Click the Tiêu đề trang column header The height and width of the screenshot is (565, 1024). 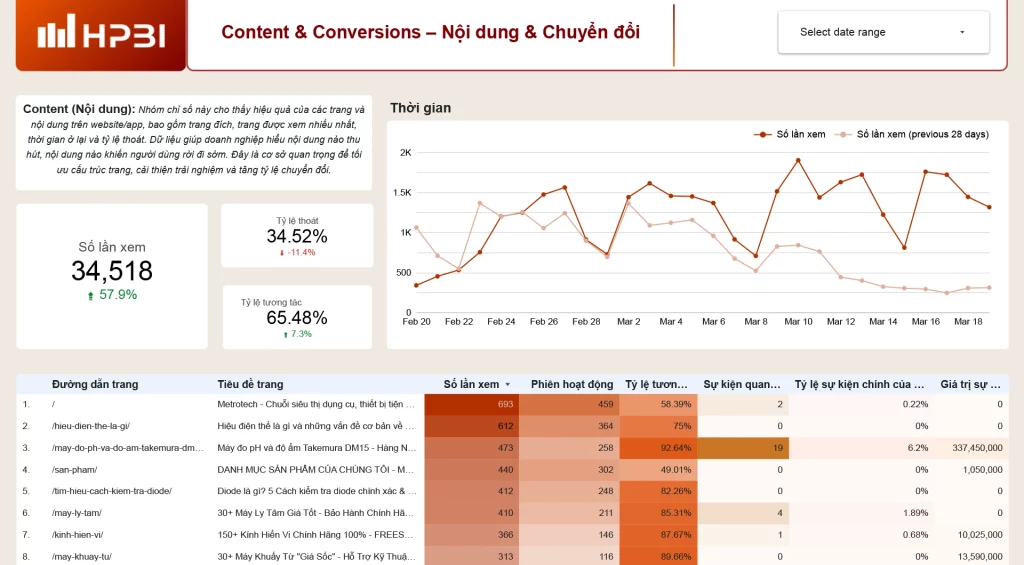click(250, 384)
